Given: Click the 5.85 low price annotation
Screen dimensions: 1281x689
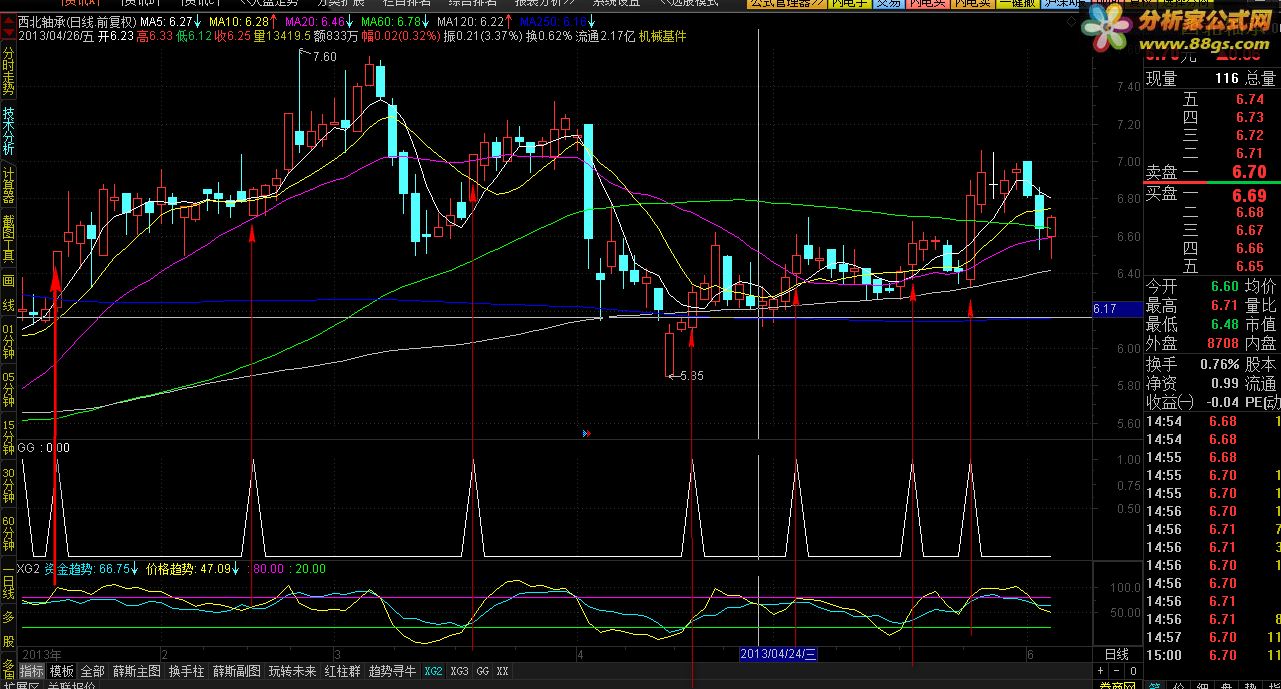Looking at the screenshot, I should 690,376.
